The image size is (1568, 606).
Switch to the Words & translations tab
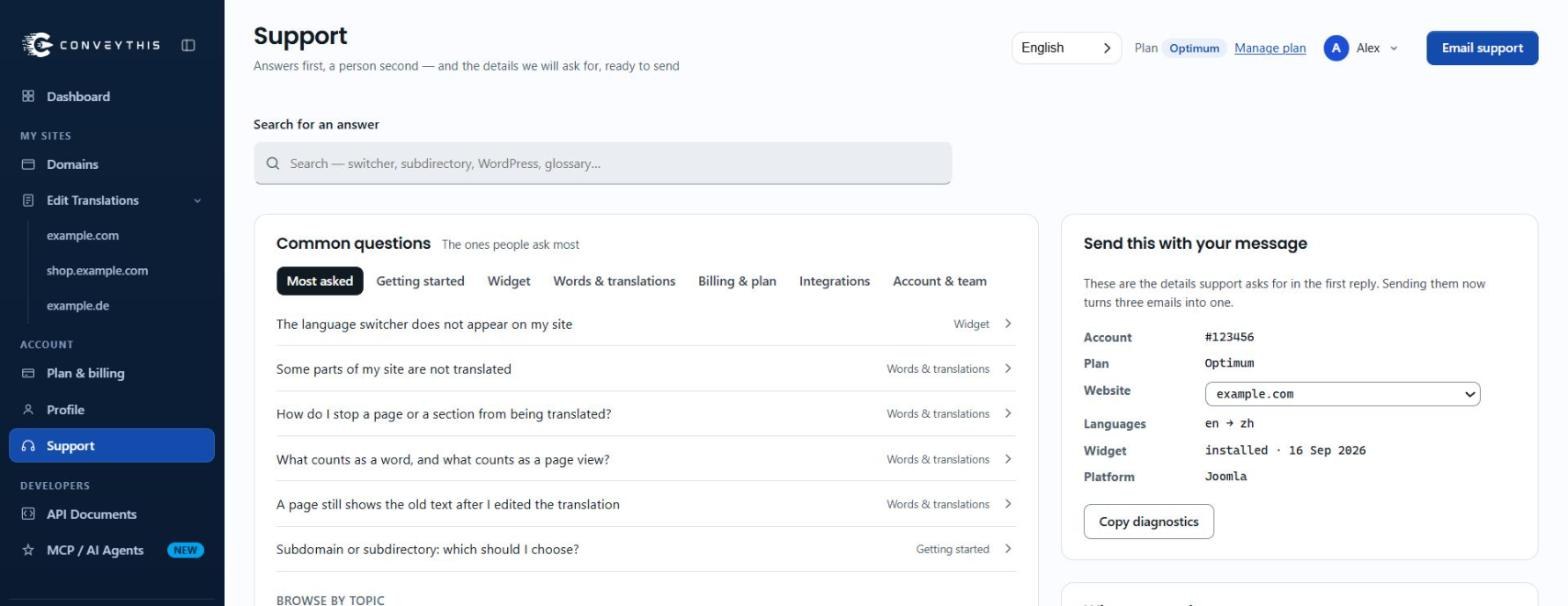614,281
